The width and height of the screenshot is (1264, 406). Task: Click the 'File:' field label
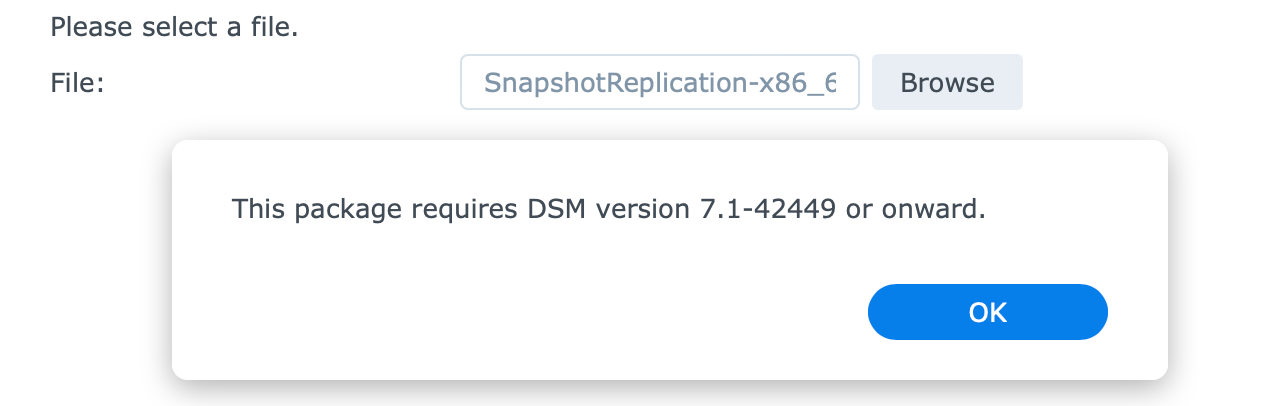pyautogui.click(x=77, y=82)
